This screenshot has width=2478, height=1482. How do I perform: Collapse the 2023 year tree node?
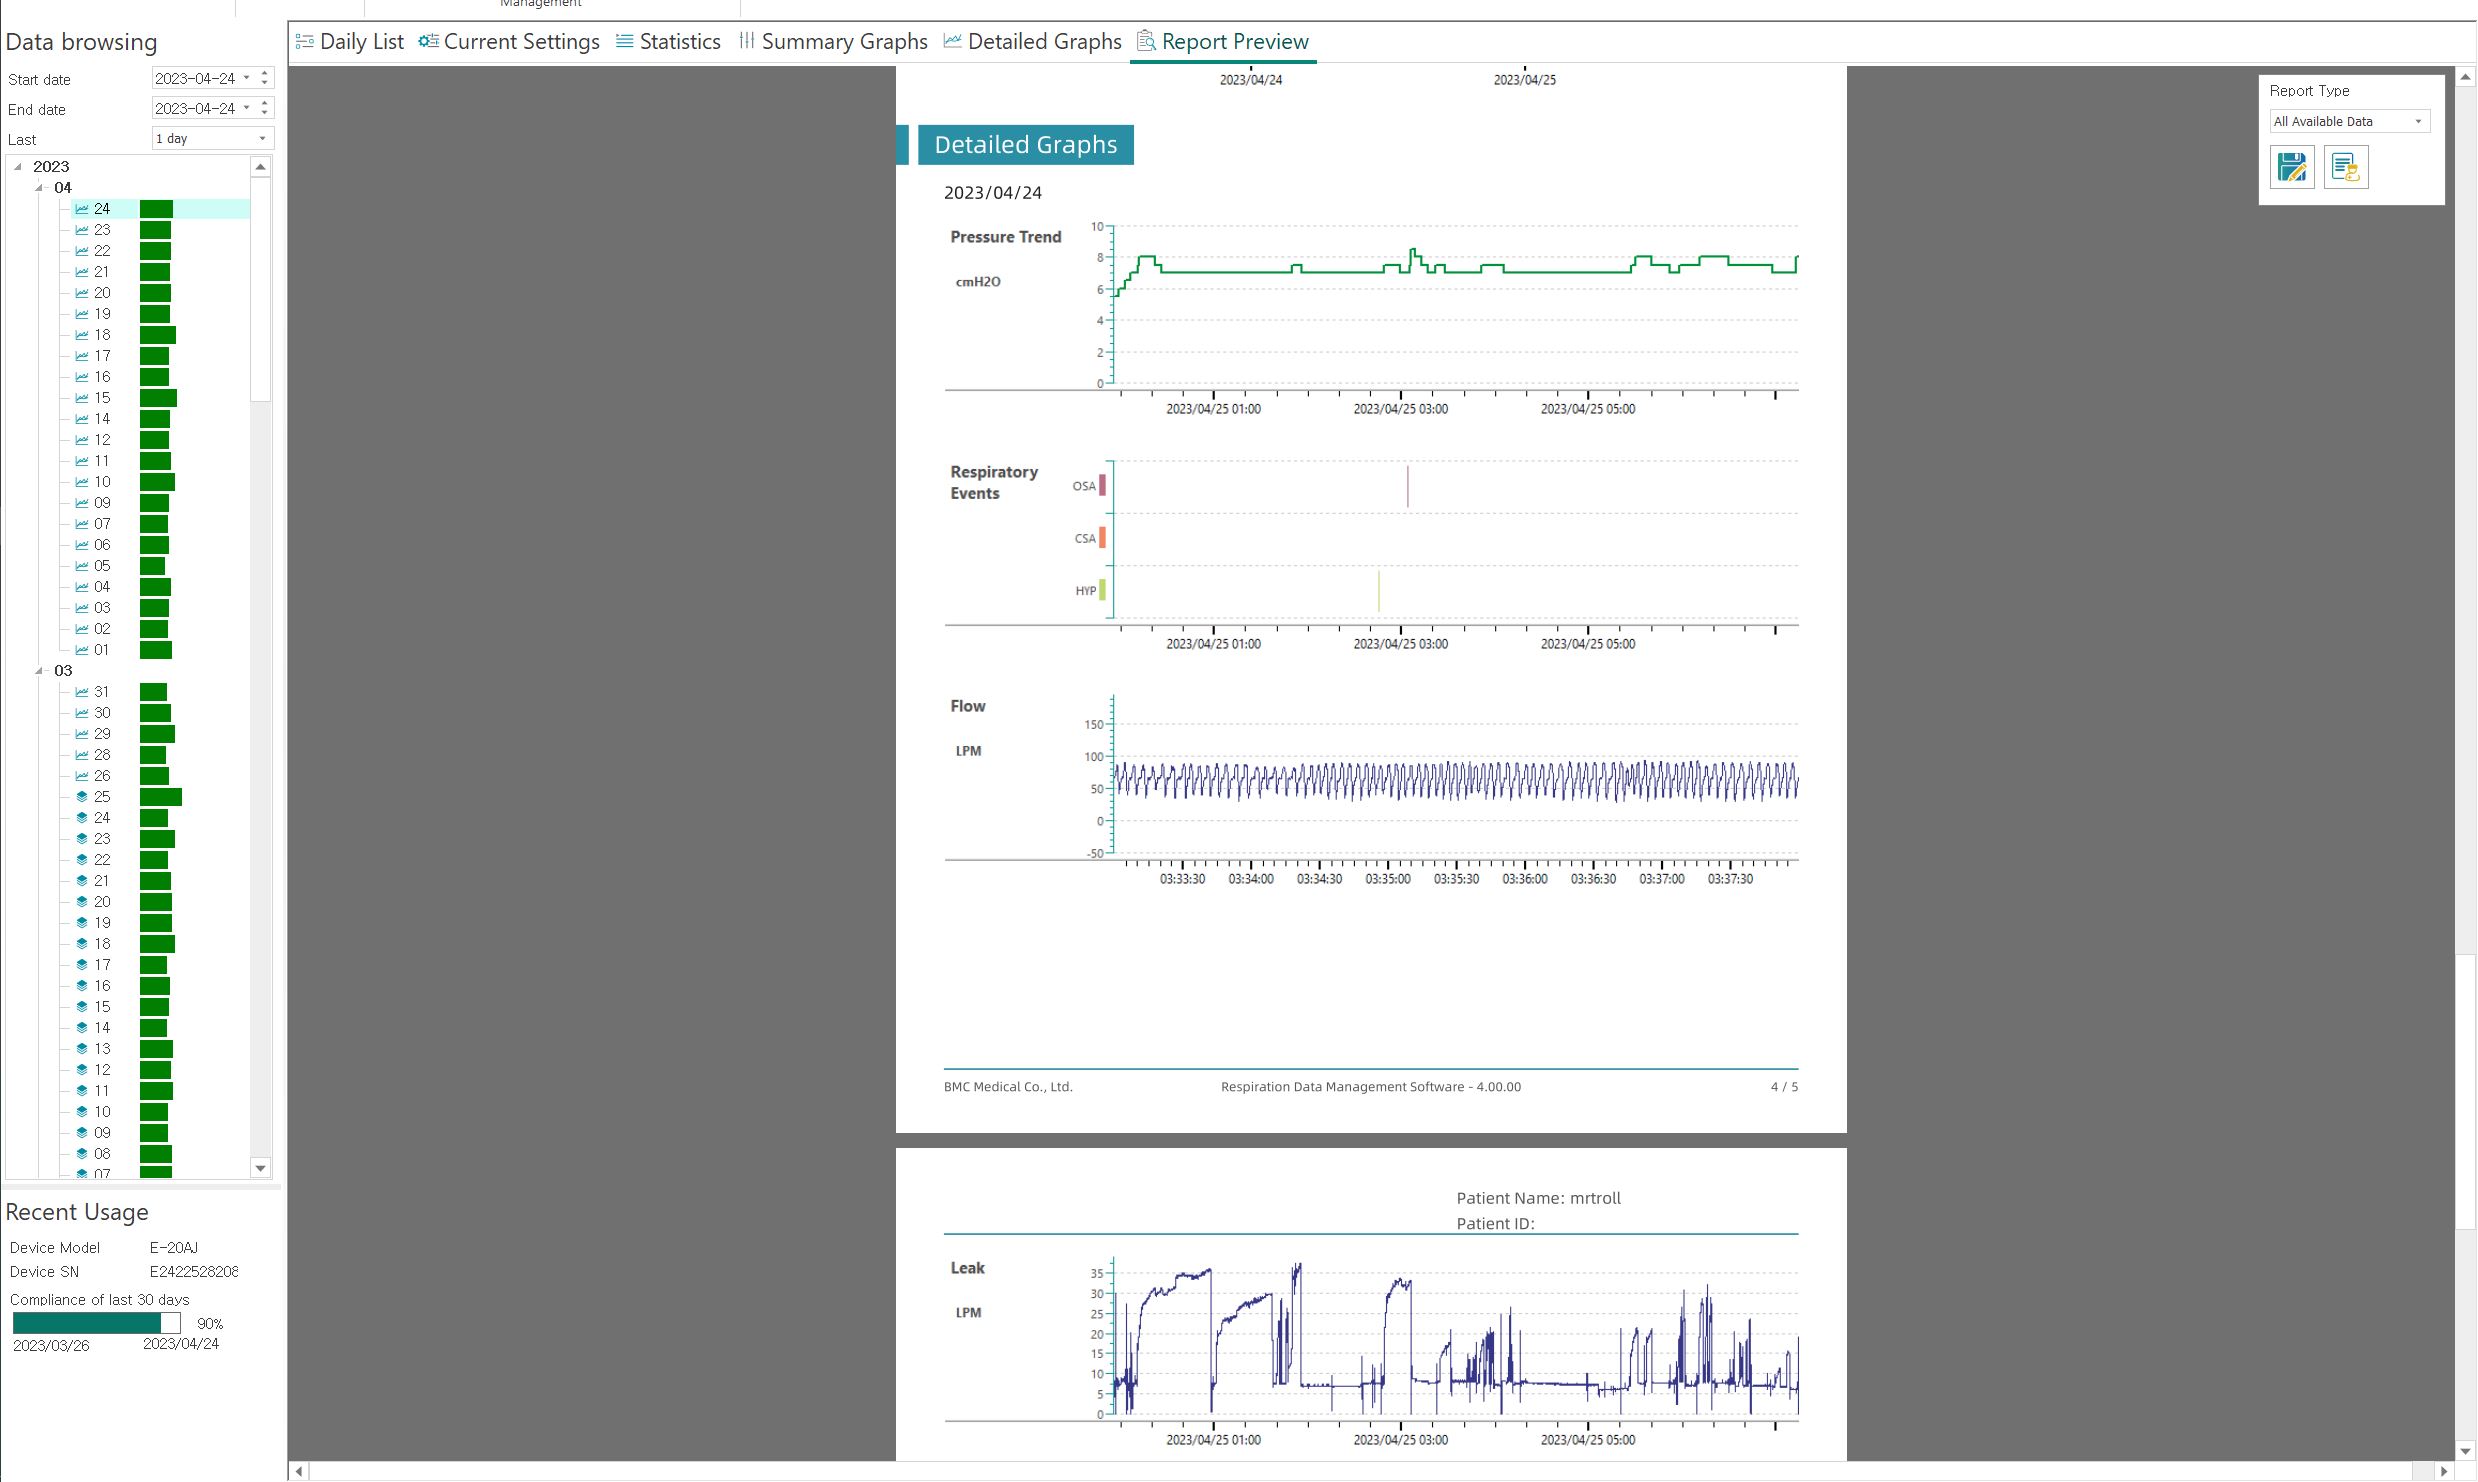pyautogui.click(x=18, y=167)
